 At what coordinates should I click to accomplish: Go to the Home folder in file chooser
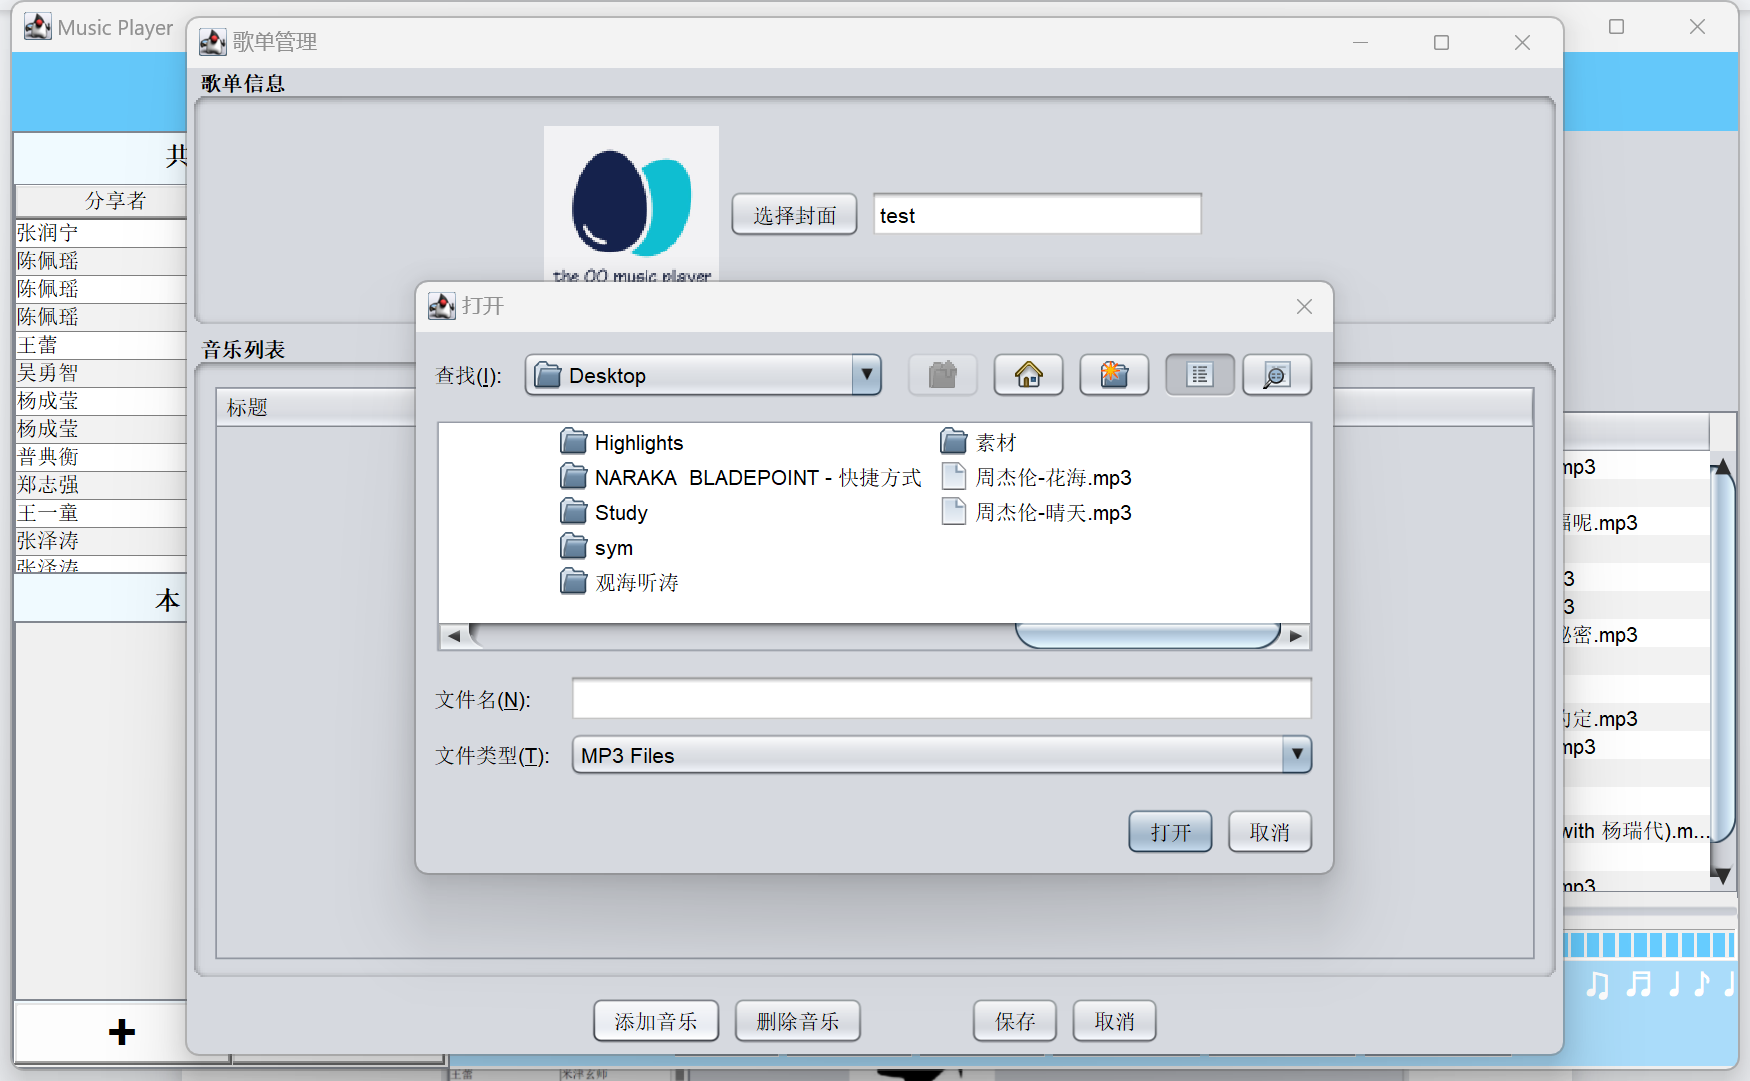pos(1028,375)
